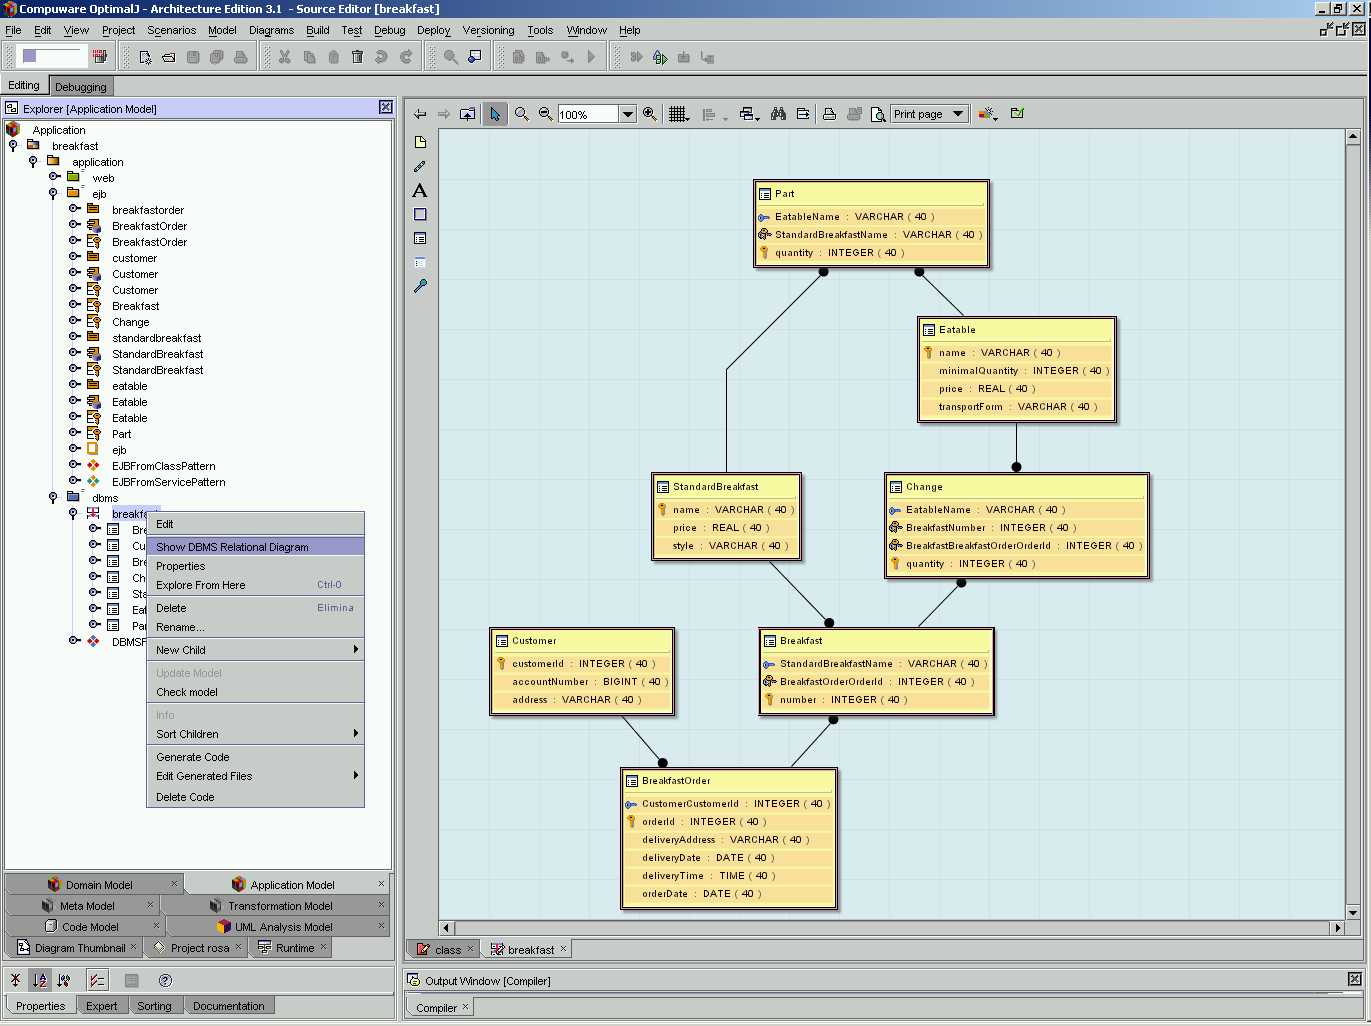Click the new file icon in main toolbar
The height and width of the screenshot is (1026, 1371).
145,57
